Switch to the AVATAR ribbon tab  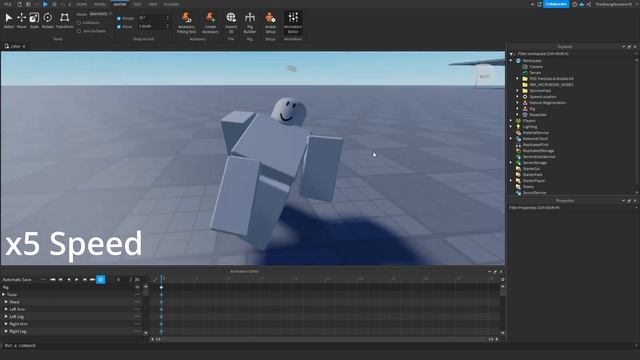(x=120, y=4)
